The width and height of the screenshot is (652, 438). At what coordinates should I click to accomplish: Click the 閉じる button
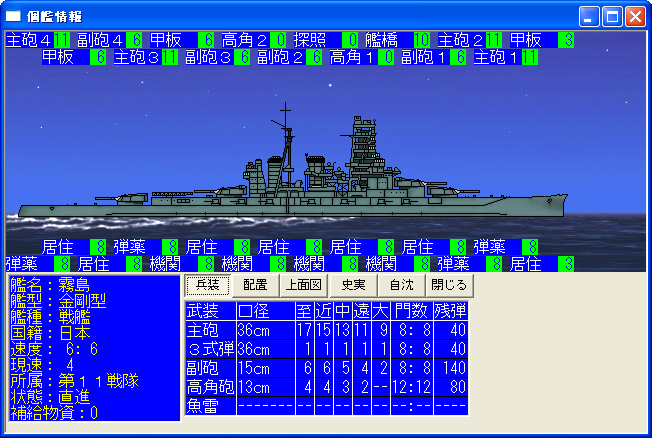coord(449,285)
